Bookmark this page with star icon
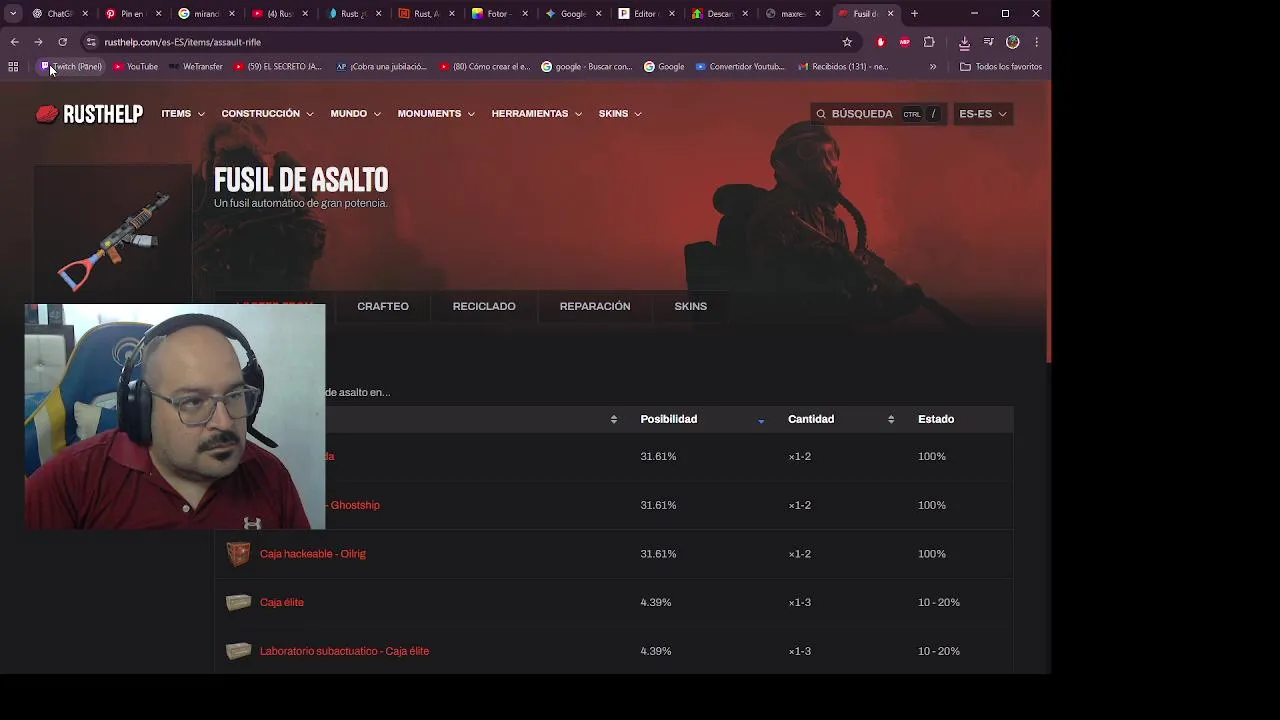The height and width of the screenshot is (720, 1280). (x=847, y=42)
